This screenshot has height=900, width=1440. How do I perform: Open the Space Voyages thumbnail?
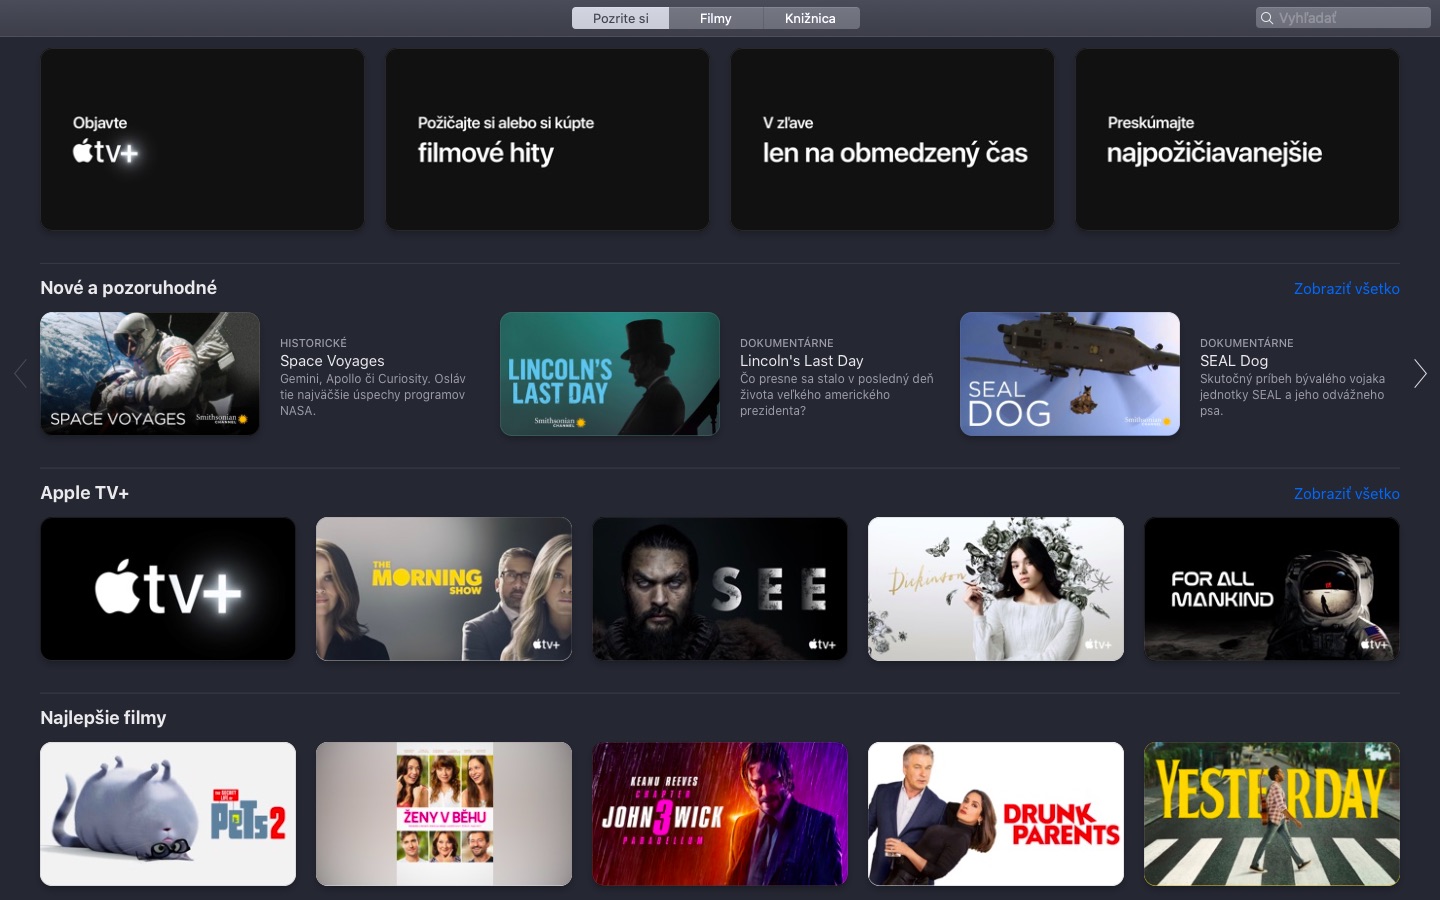click(150, 374)
